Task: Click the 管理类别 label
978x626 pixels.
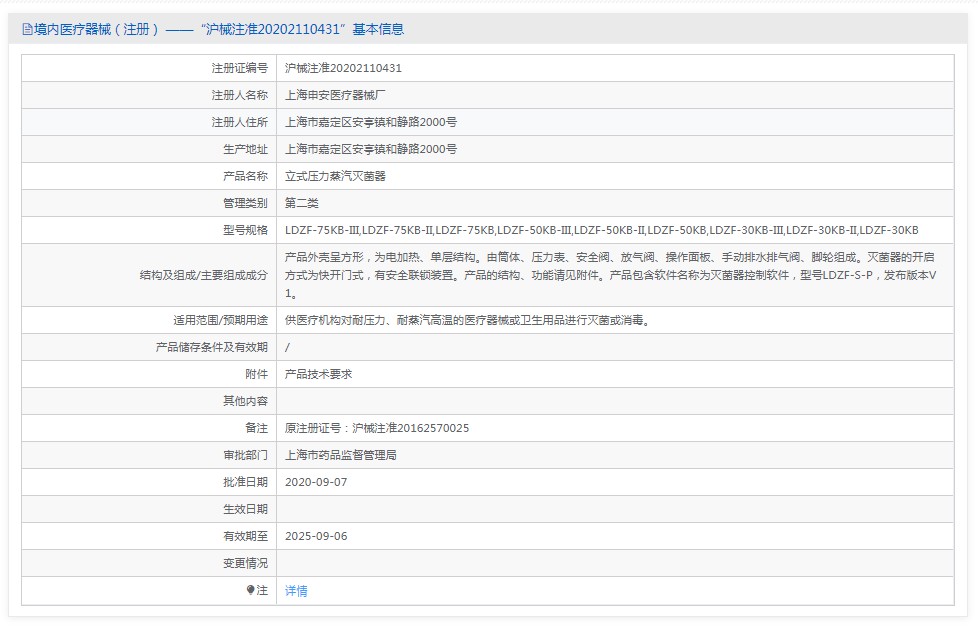Action: coord(245,203)
